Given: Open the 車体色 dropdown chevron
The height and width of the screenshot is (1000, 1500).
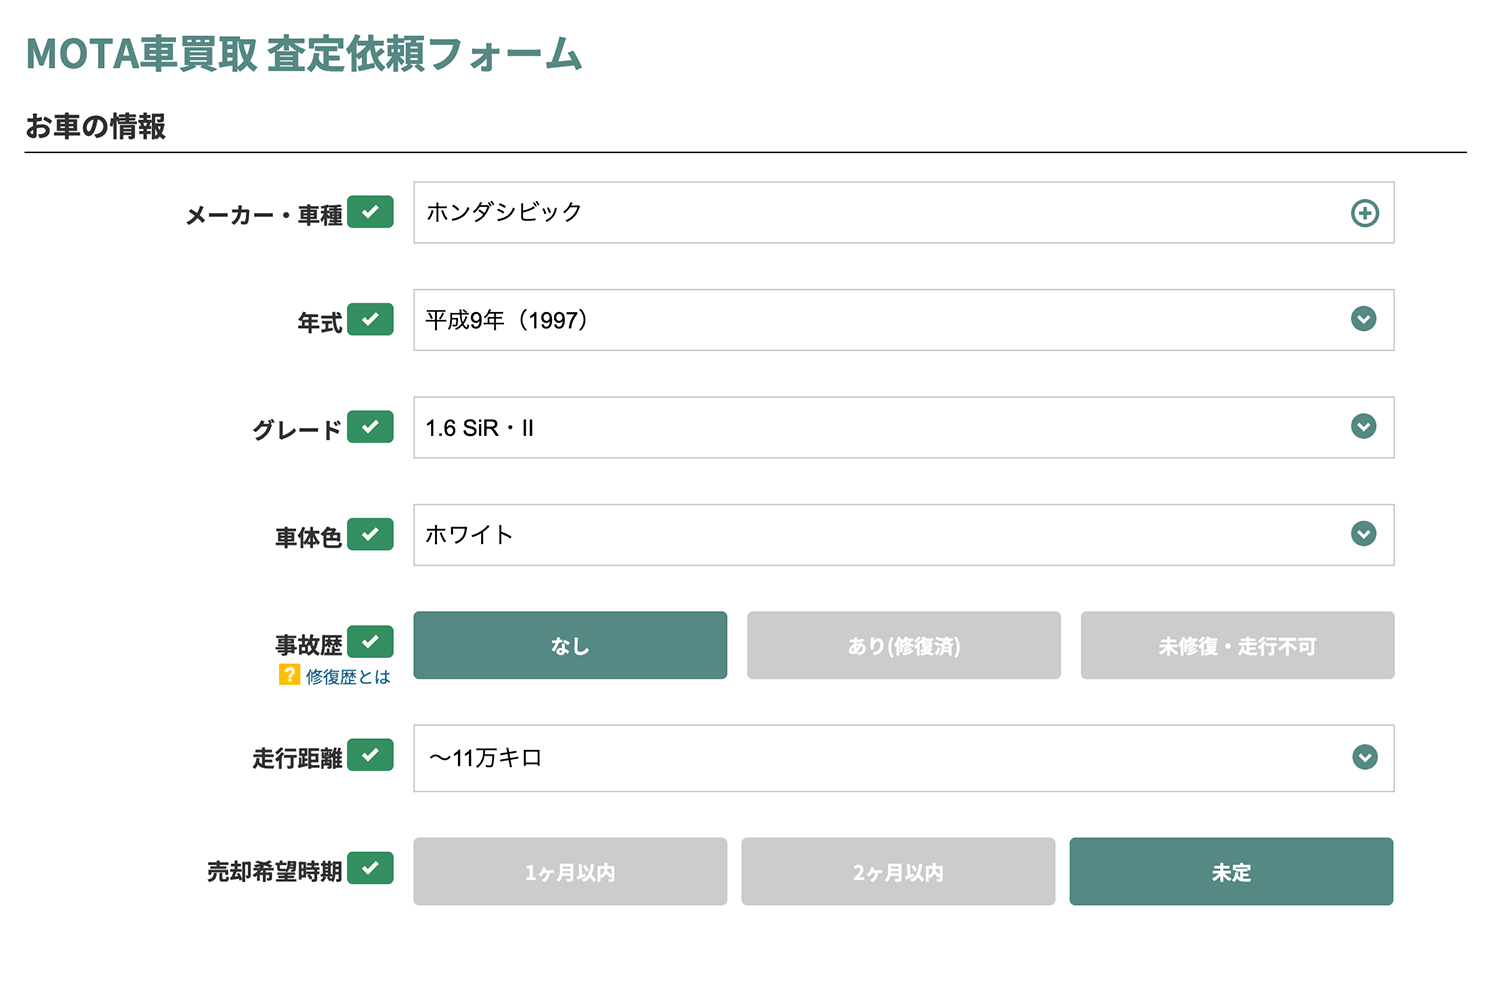Looking at the screenshot, I should point(1363,534).
